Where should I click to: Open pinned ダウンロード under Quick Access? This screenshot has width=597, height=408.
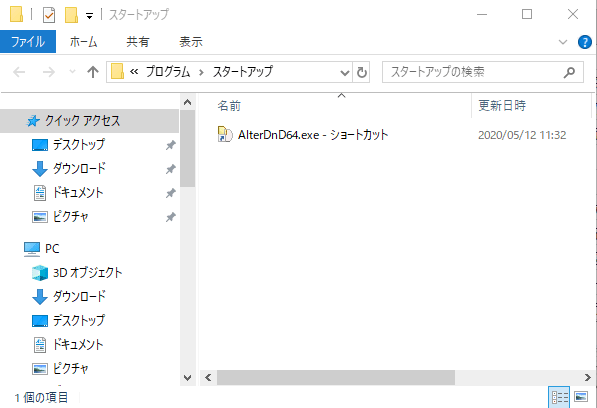click(79, 168)
